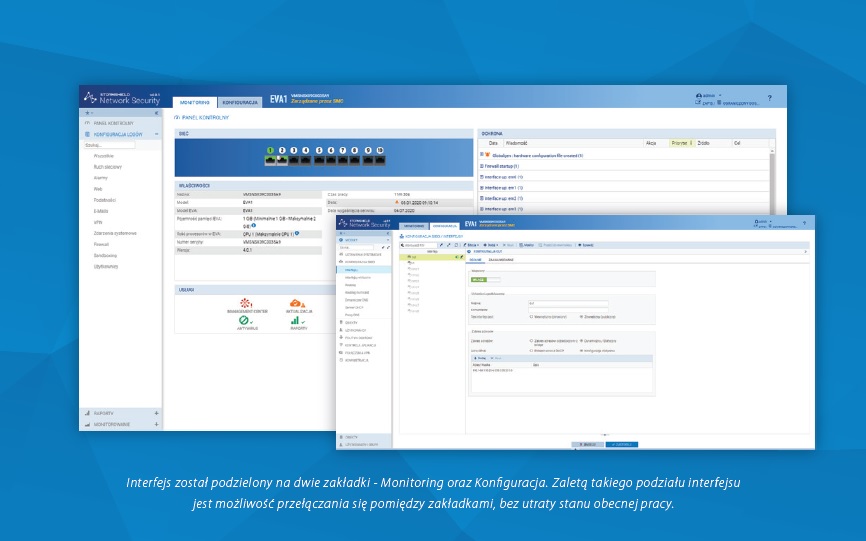This screenshot has width=866, height=541.
Task: Toggle the green Włączone interface switch
Action: tap(485, 280)
